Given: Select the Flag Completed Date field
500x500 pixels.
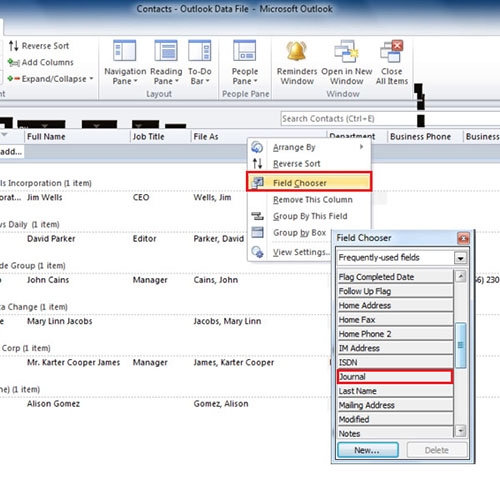Looking at the screenshot, I should click(x=395, y=277).
